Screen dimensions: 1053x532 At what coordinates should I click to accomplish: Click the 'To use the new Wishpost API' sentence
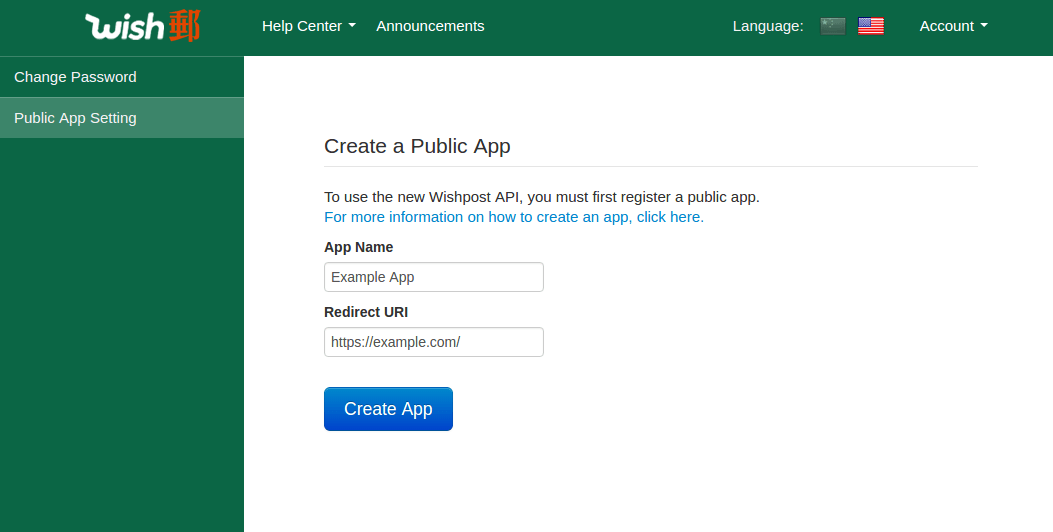click(x=542, y=197)
